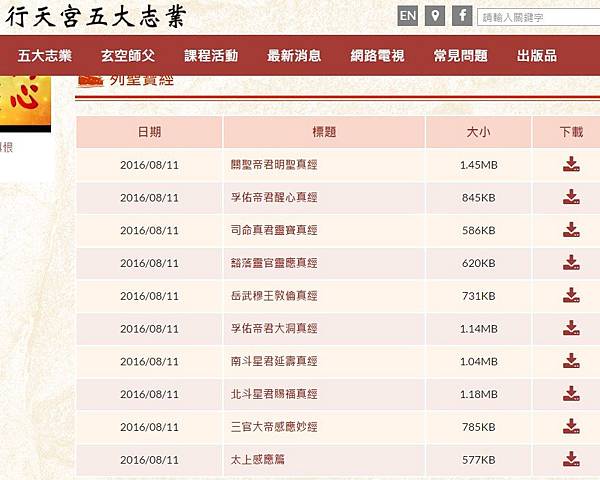Click size value 1.18MB
600x480 pixels.
pos(478,394)
